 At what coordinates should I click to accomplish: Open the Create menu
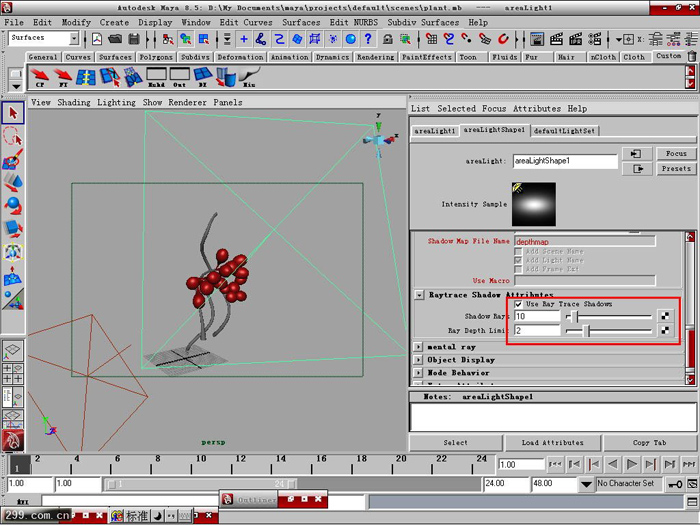[x=114, y=22]
